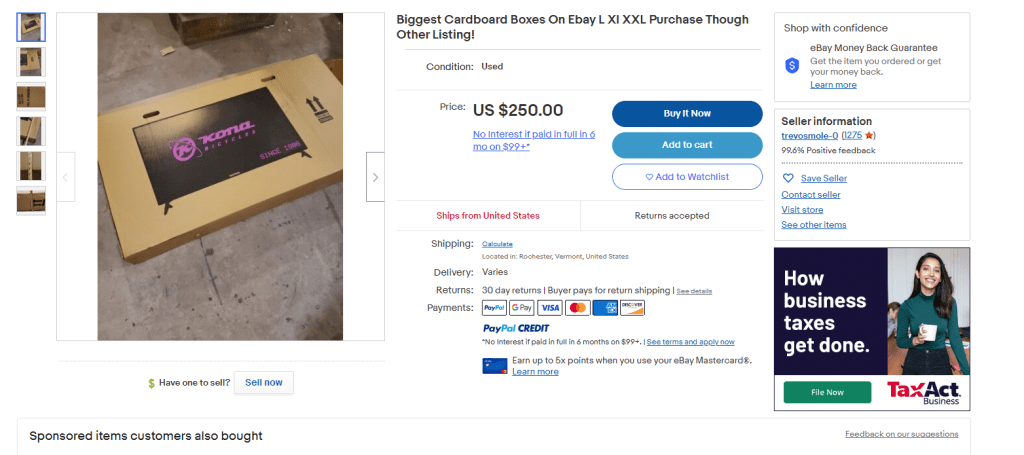Viewport: 1024px width, 455px height.
Task: Click the Buy It Now button
Action: [x=687, y=114]
